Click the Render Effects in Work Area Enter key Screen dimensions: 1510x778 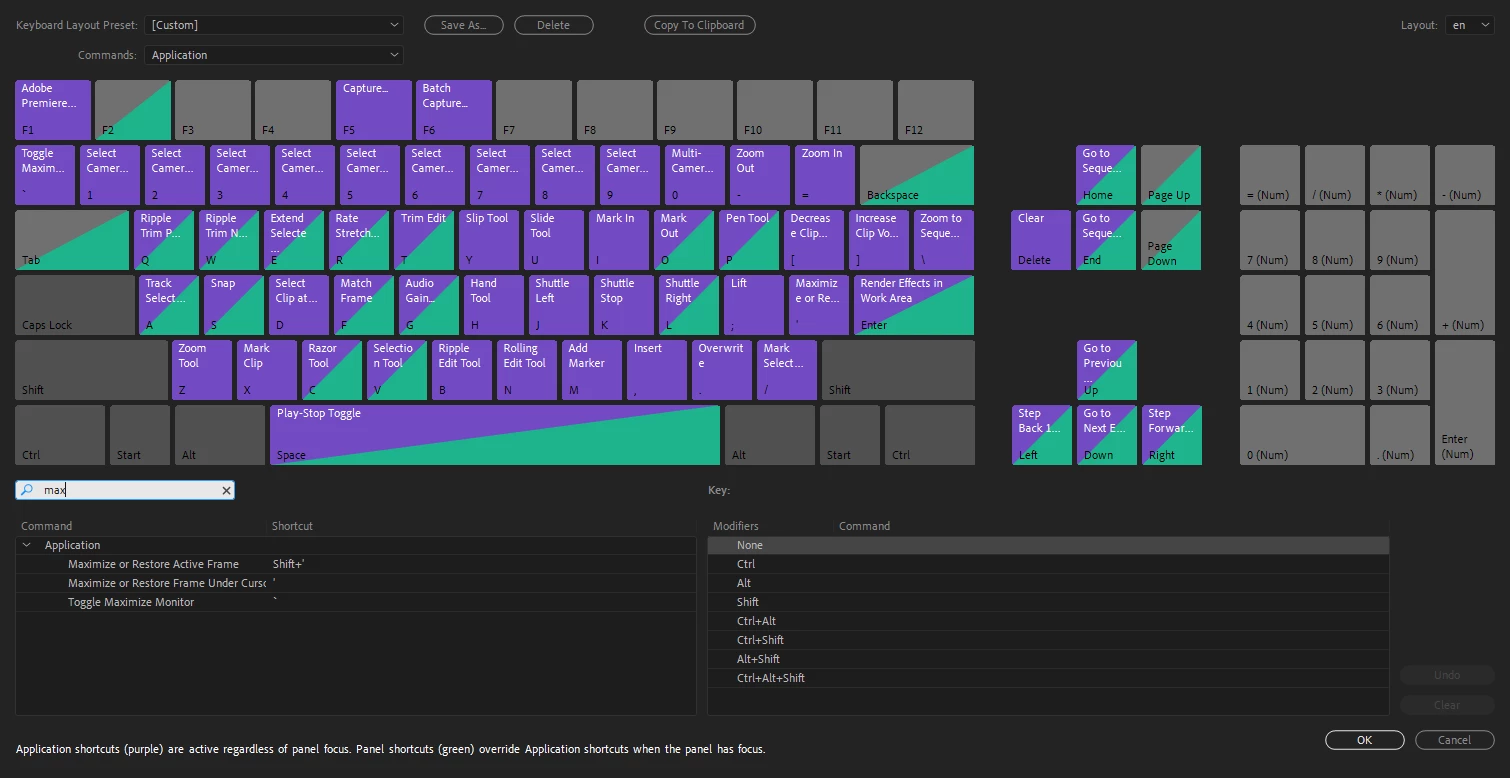914,305
